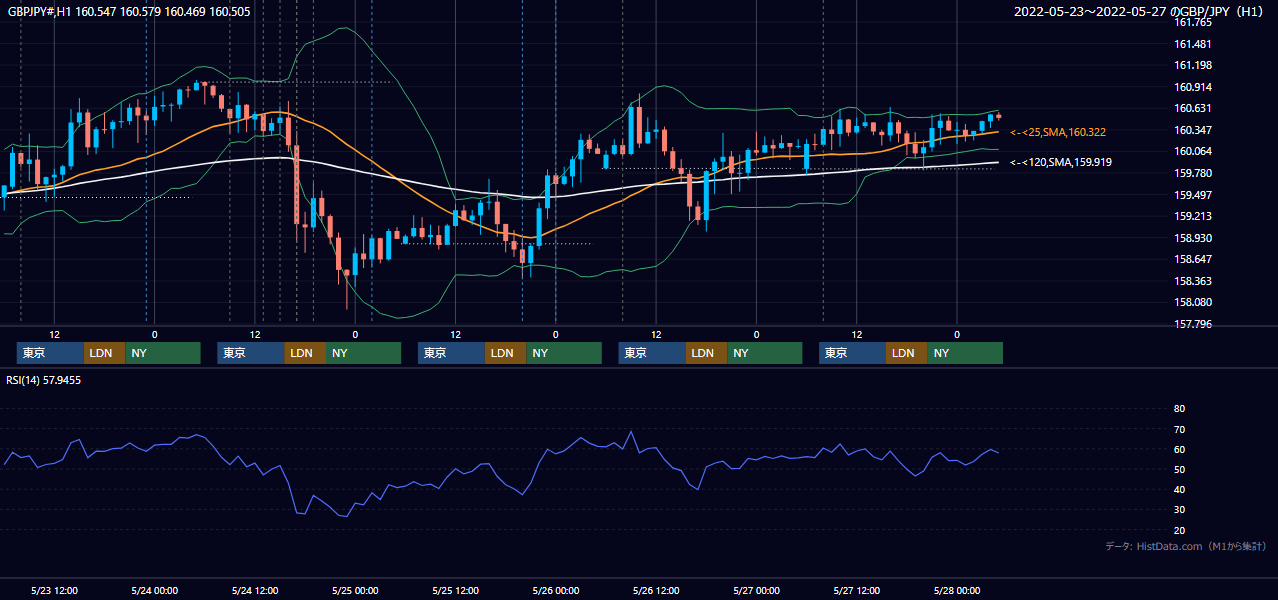The height and width of the screenshot is (600, 1278).
Task: Click the RSI(14) 57.9455 indicator label
Action: 44,380
